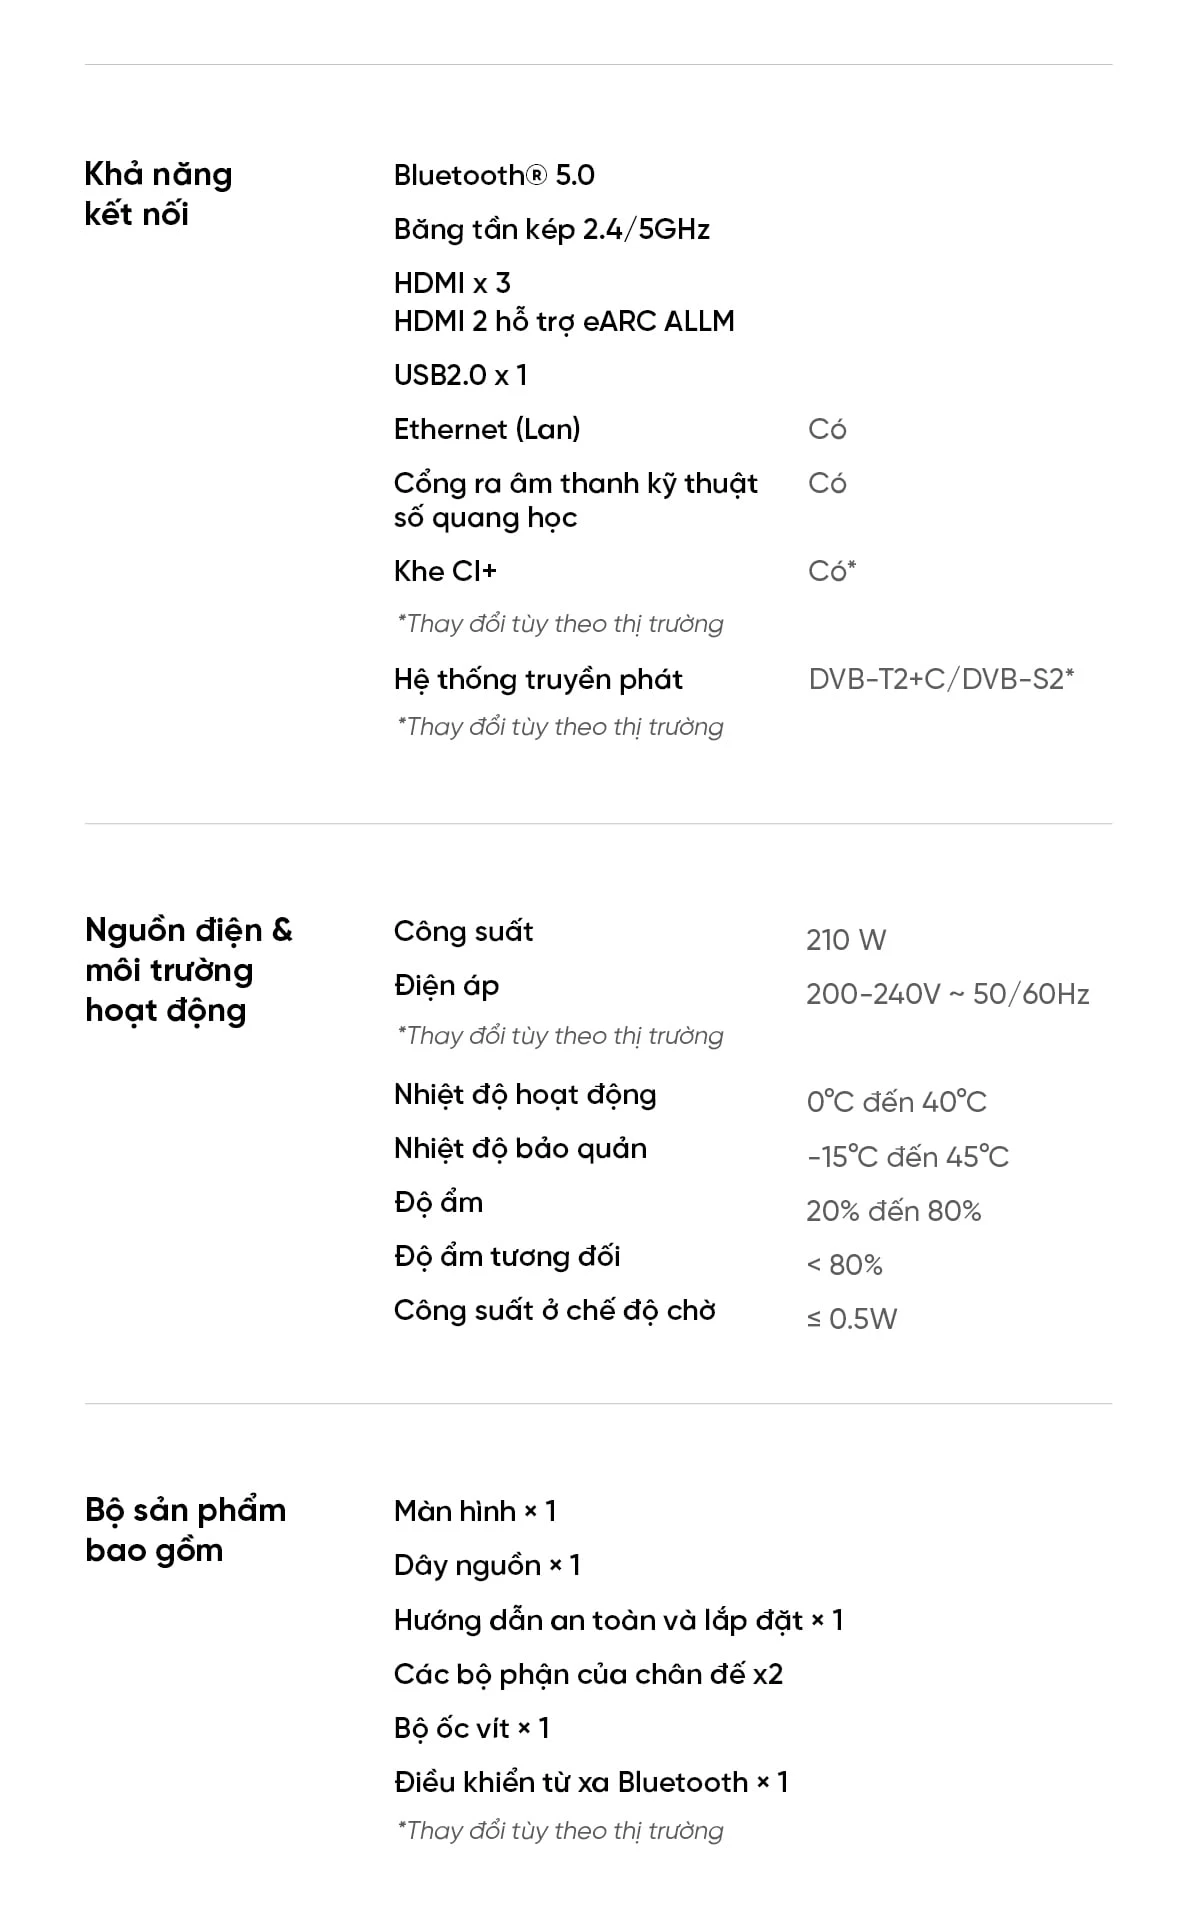Viewport: 1200px width, 1927px height.
Task: Select the Bluetooth® 5.0 spec line
Action: tap(494, 175)
